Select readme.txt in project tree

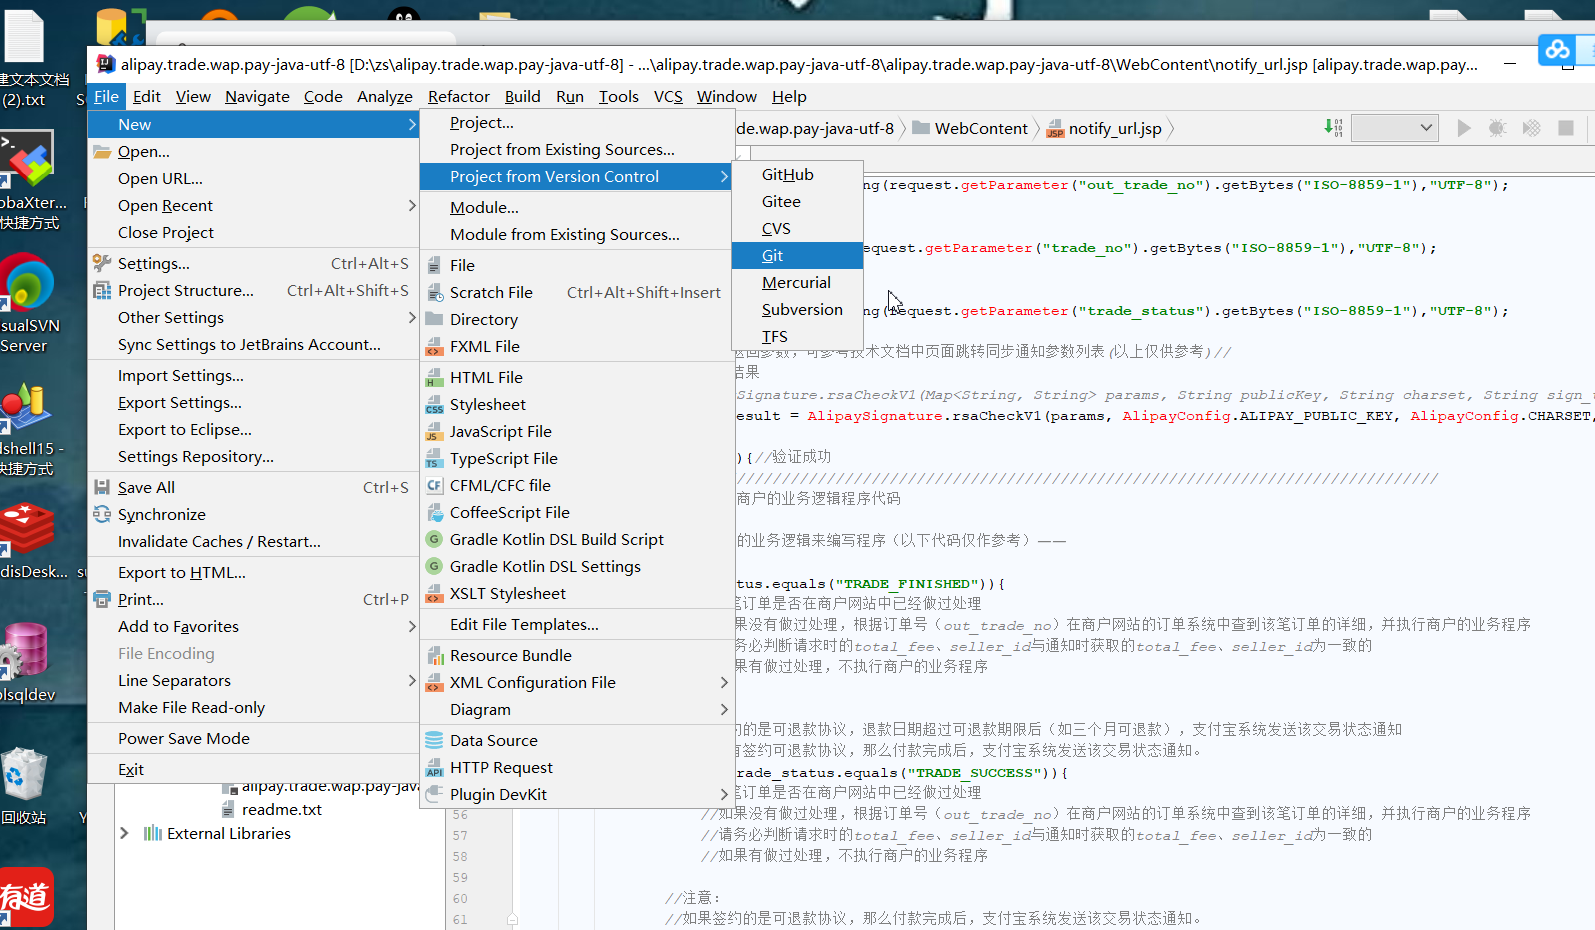[281, 809]
